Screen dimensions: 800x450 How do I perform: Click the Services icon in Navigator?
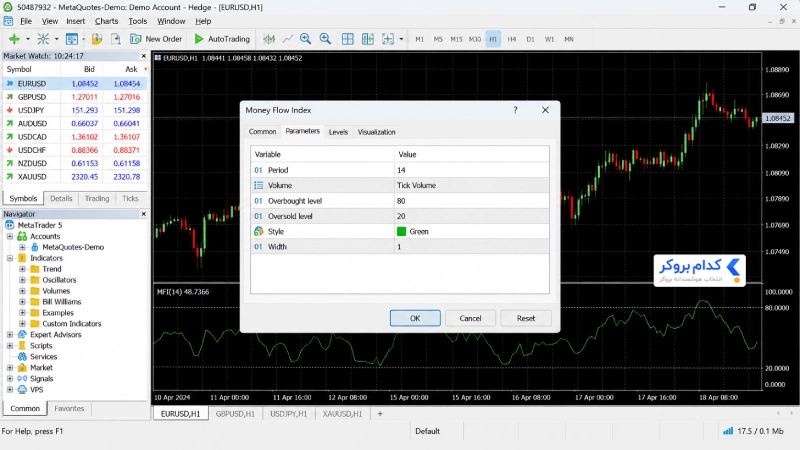click(x=22, y=357)
